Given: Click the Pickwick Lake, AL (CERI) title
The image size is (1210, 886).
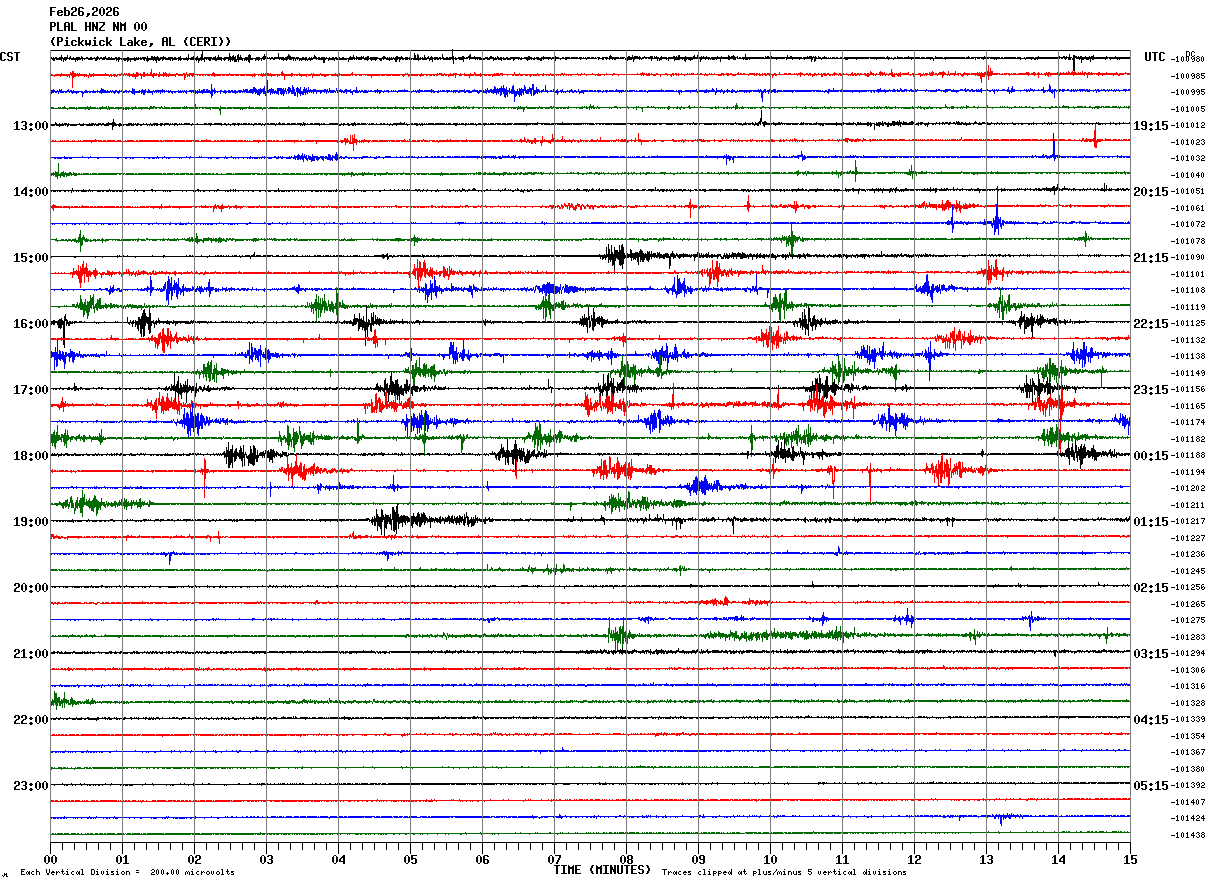Looking at the screenshot, I should (x=141, y=42).
